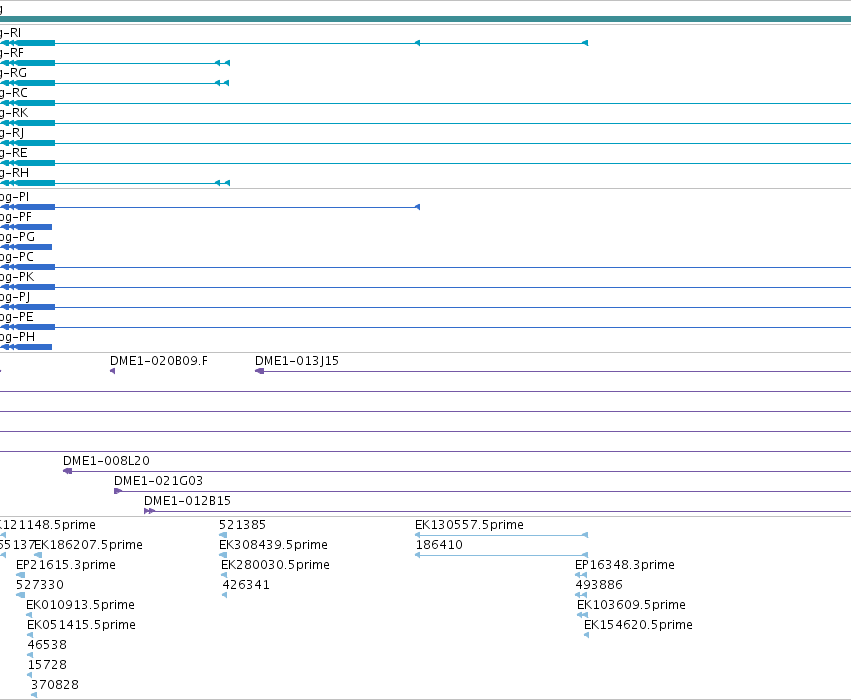The image size is (851, 700).
Task: Click feature label DME1-021G03
Action: click(x=158, y=481)
